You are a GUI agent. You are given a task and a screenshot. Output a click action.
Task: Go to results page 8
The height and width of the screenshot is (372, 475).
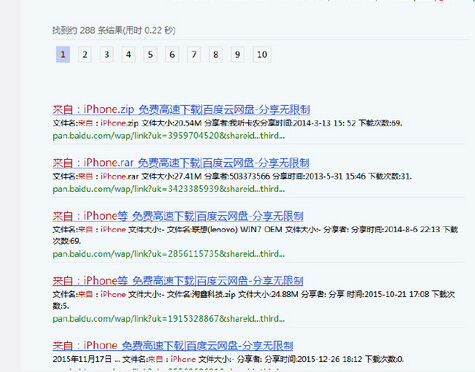point(216,54)
